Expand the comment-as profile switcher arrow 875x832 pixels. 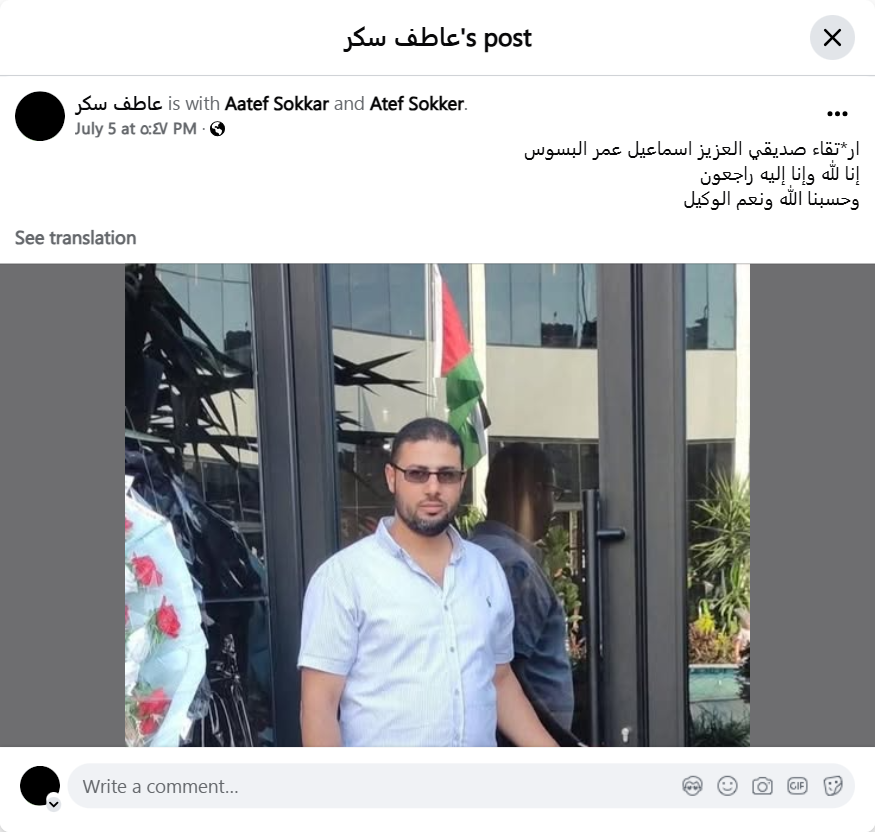tap(54, 804)
